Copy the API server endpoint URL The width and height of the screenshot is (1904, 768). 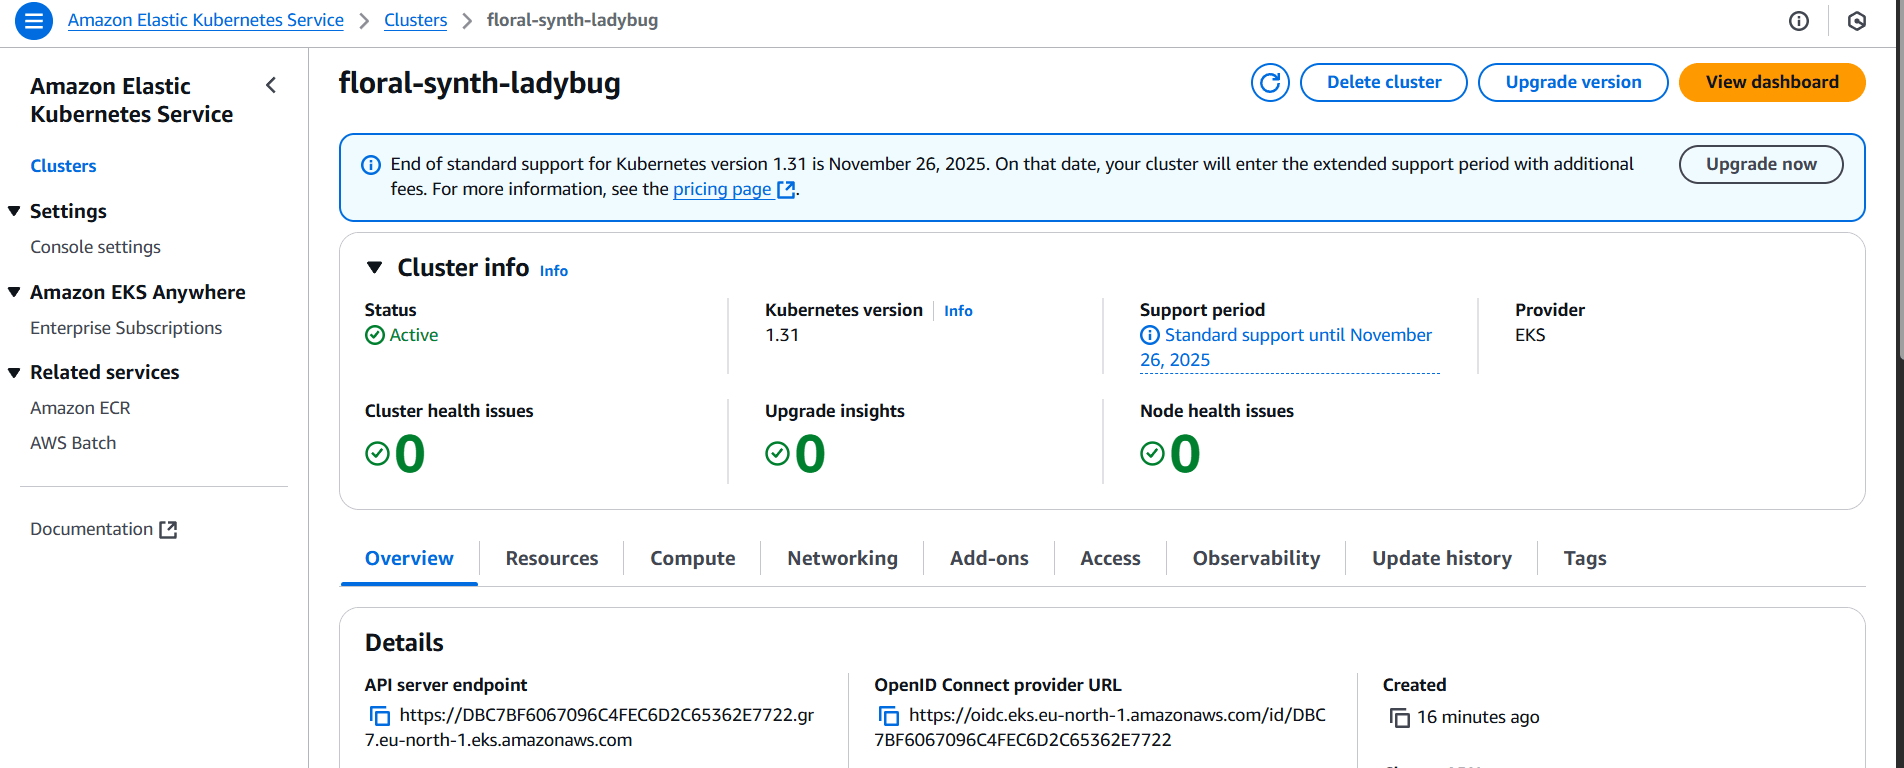pos(380,715)
